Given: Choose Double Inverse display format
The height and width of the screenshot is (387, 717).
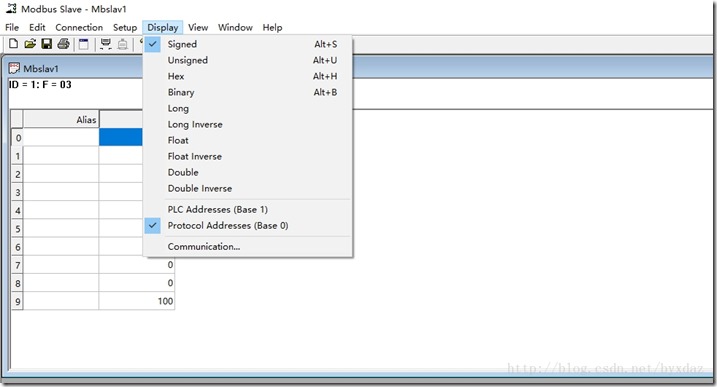Looking at the screenshot, I should coord(247,188).
